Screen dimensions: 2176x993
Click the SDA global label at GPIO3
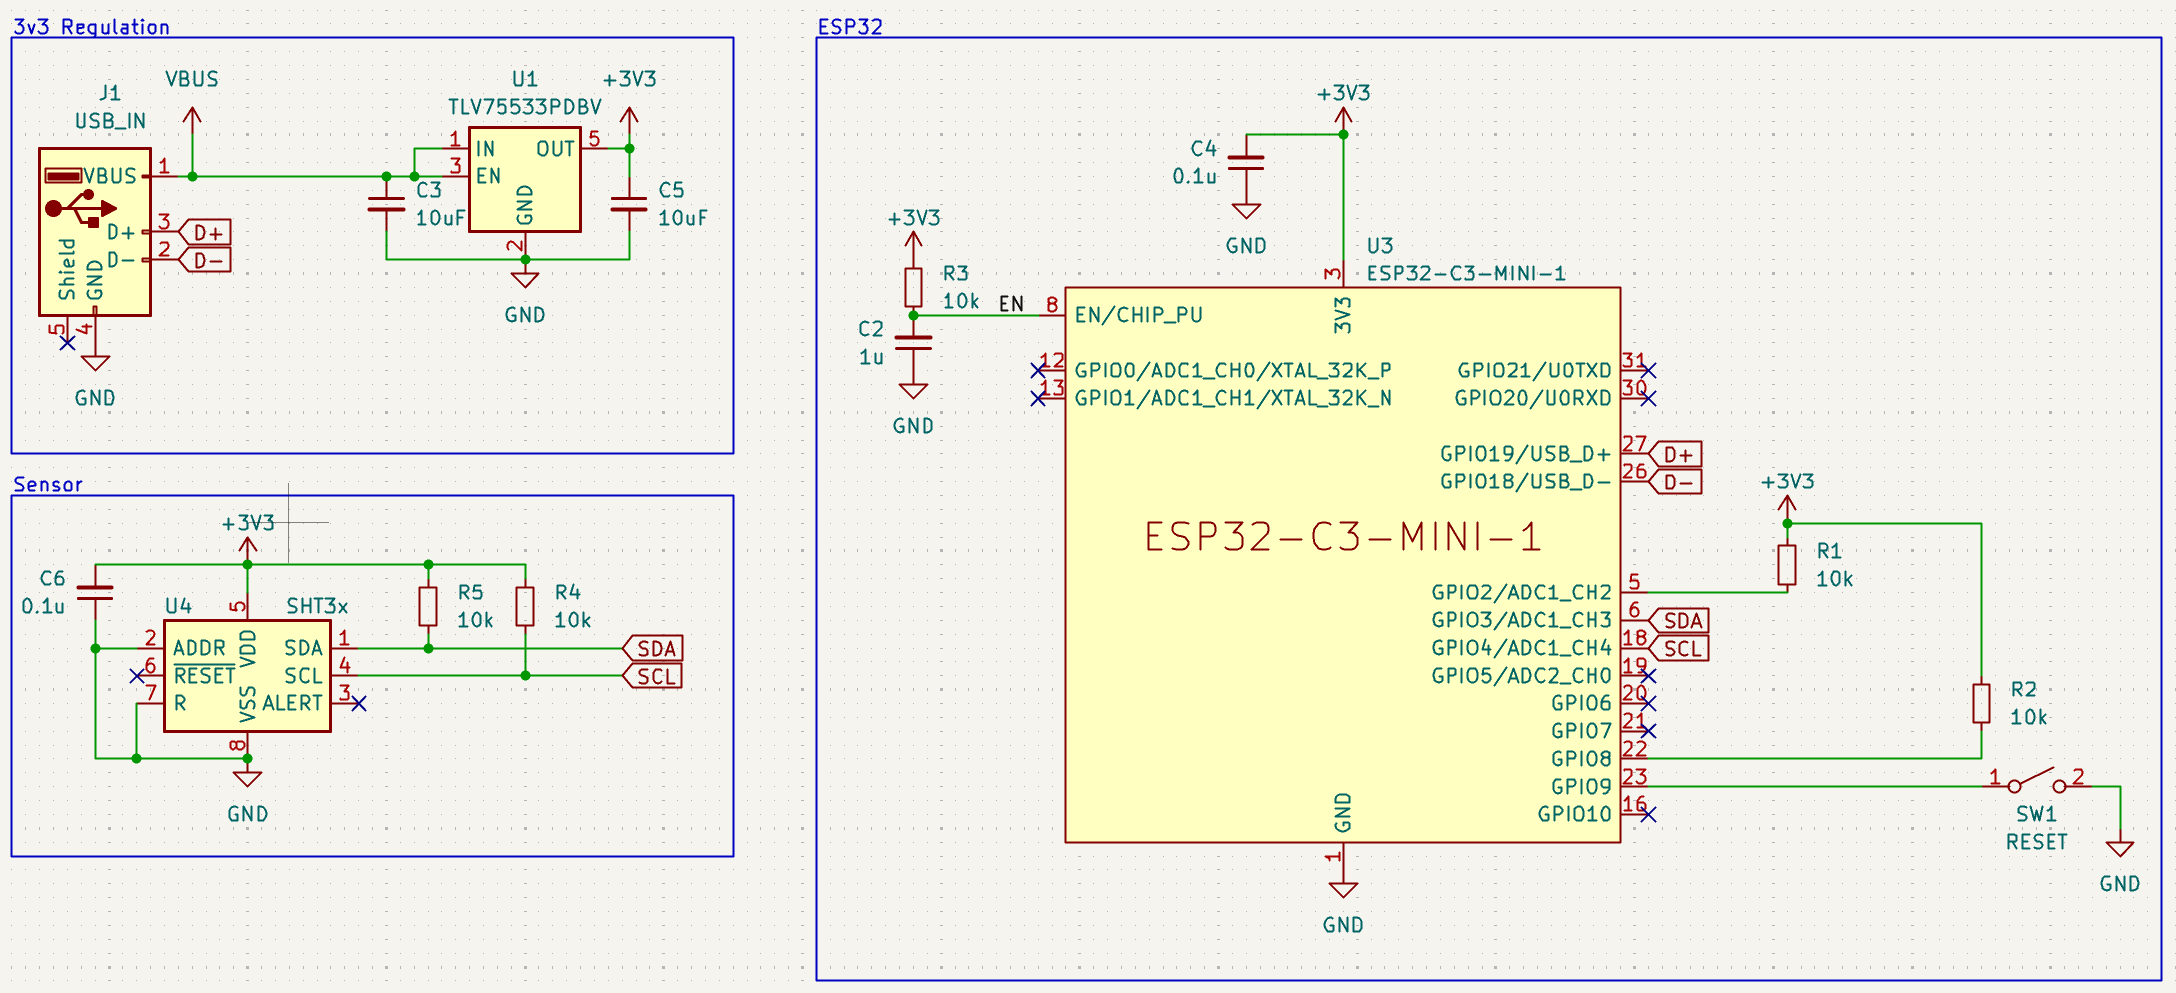pos(1679,620)
